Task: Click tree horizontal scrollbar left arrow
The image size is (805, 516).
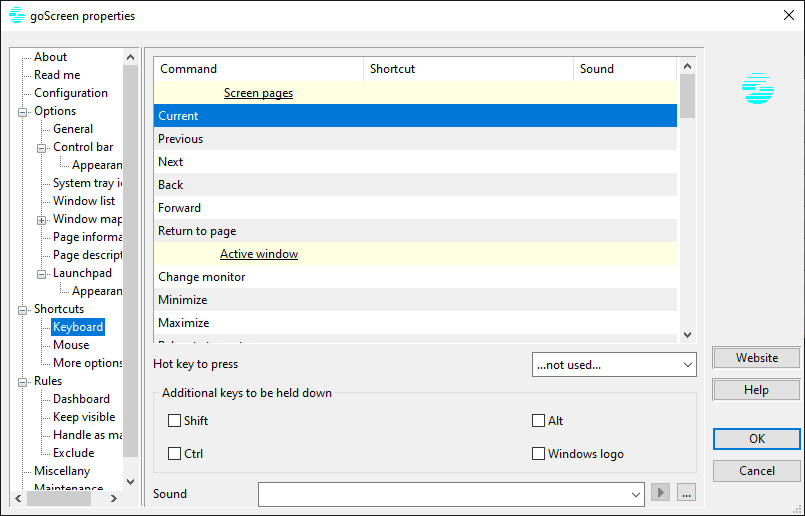Action: 18,498
